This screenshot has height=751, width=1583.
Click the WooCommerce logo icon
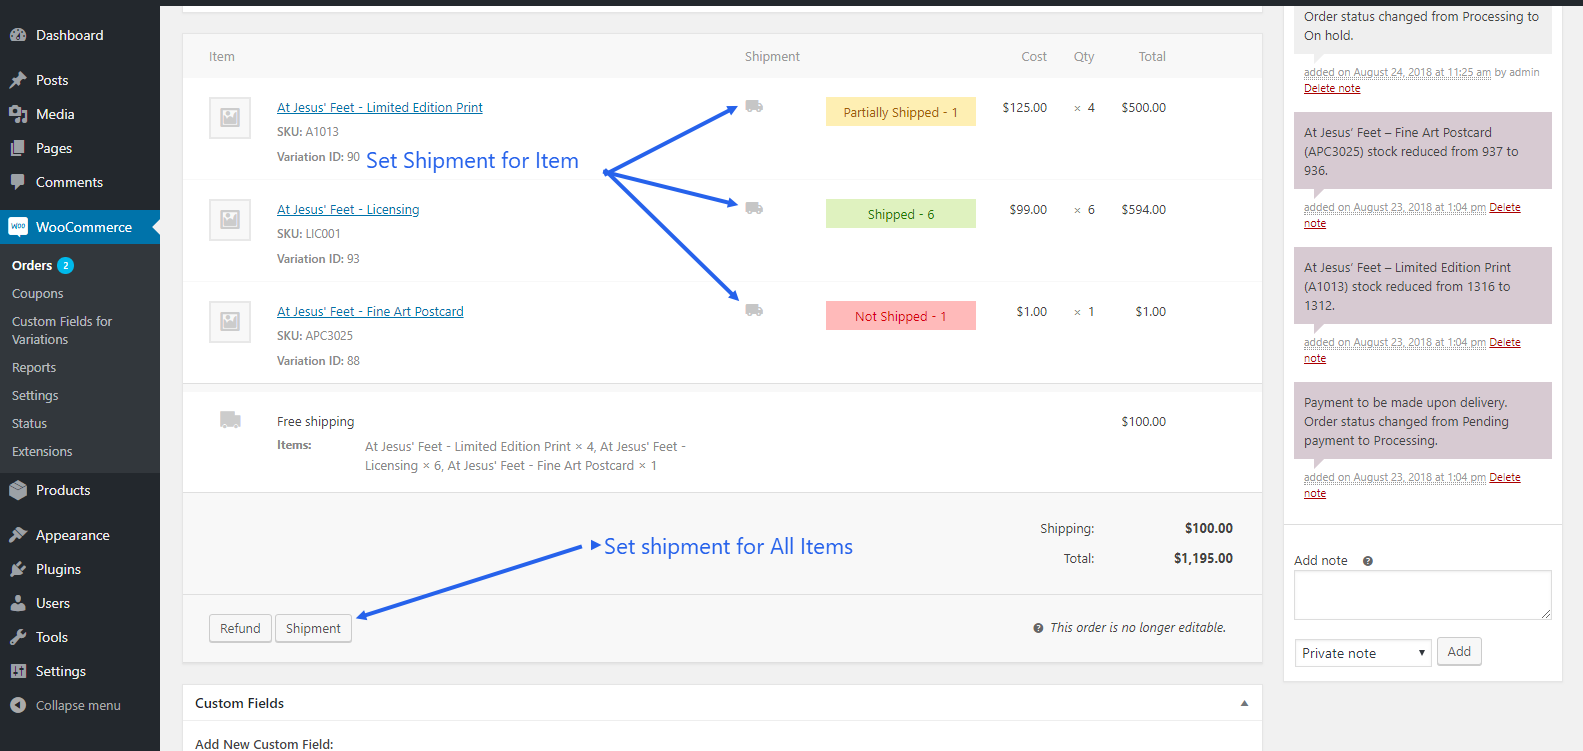(x=18, y=227)
